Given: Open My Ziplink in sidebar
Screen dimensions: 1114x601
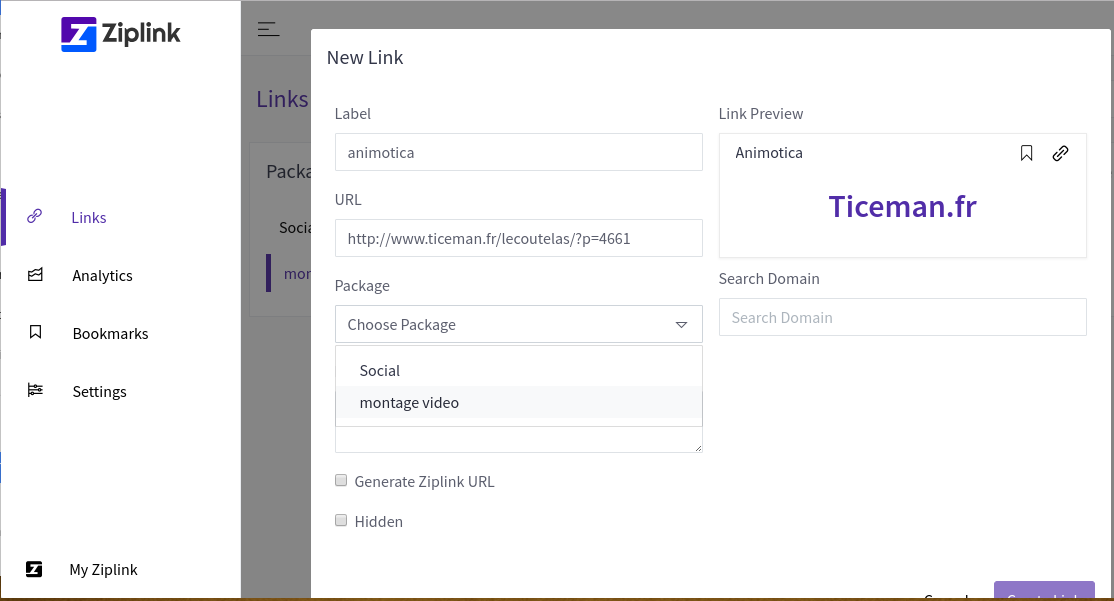Looking at the screenshot, I should [x=103, y=570].
